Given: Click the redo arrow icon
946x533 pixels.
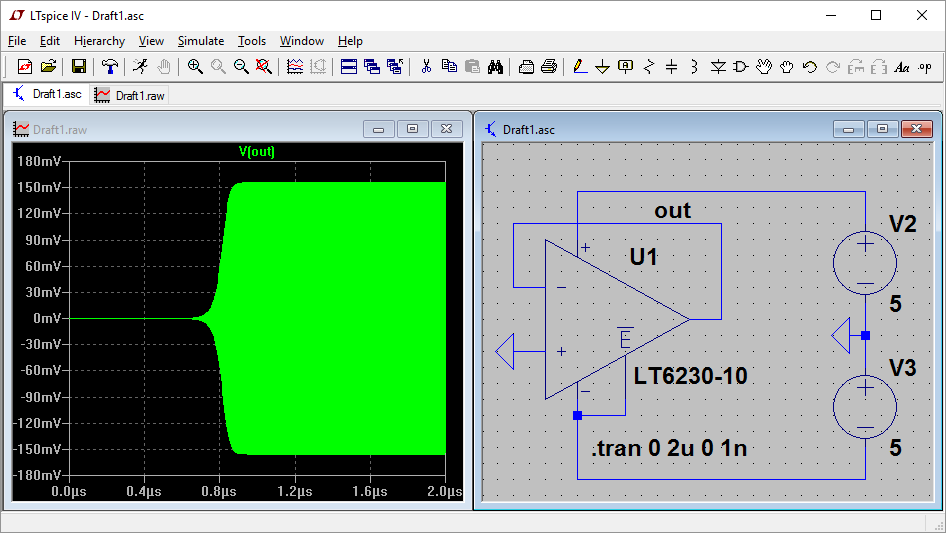Looking at the screenshot, I should 833,66.
